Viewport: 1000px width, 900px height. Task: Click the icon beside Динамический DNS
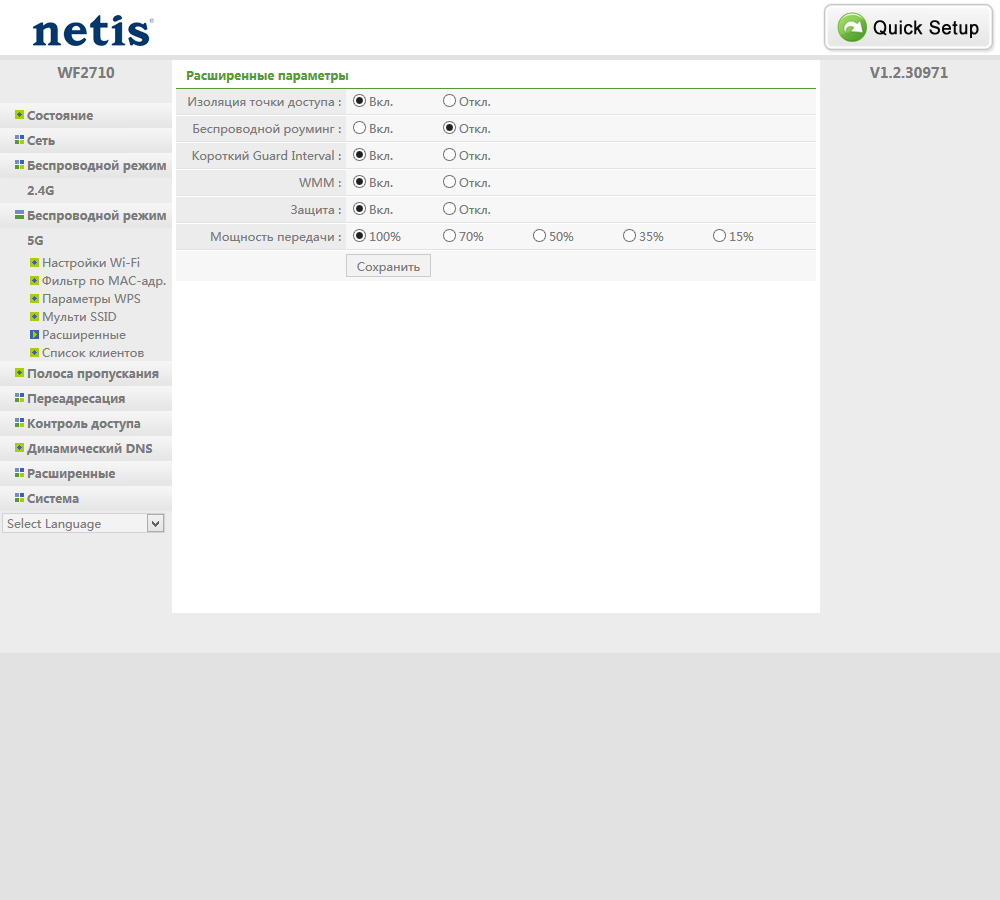(x=19, y=448)
